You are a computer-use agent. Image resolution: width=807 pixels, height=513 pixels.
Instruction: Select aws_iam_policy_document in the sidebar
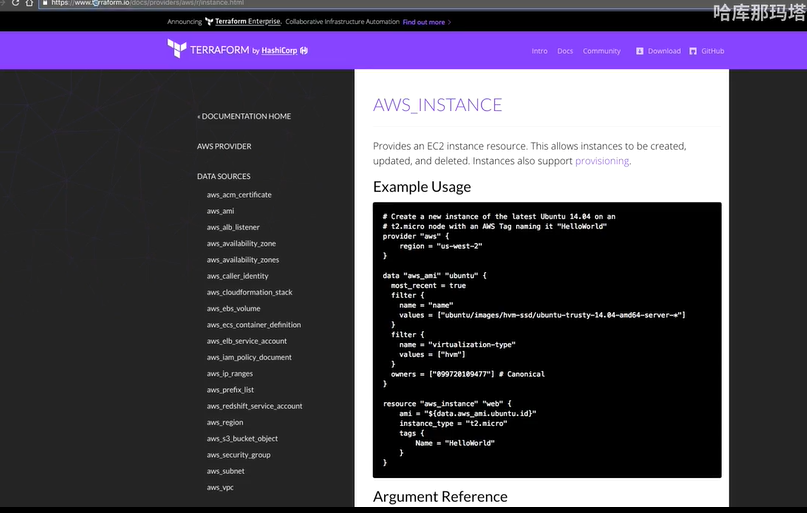(x=249, y=357)
